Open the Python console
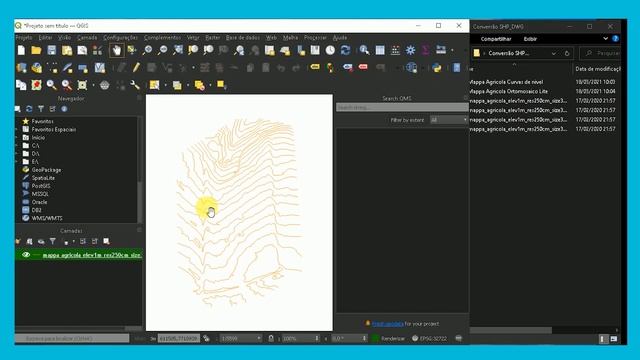The width and height of the screenshot is (640, 360). [437, 68]
